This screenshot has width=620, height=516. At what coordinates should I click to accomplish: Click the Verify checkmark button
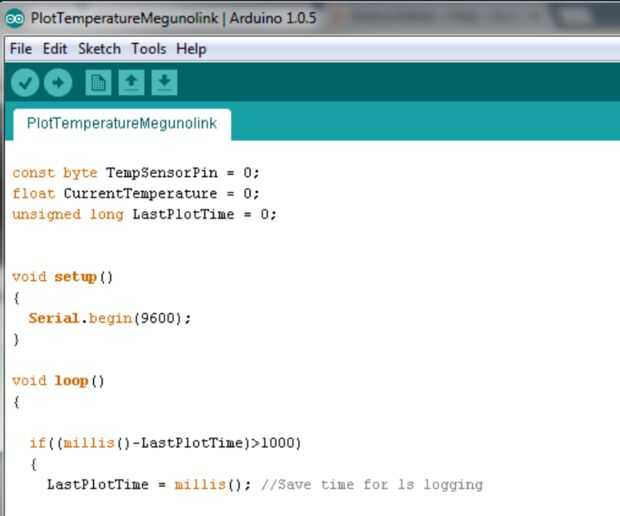(25, 83)
